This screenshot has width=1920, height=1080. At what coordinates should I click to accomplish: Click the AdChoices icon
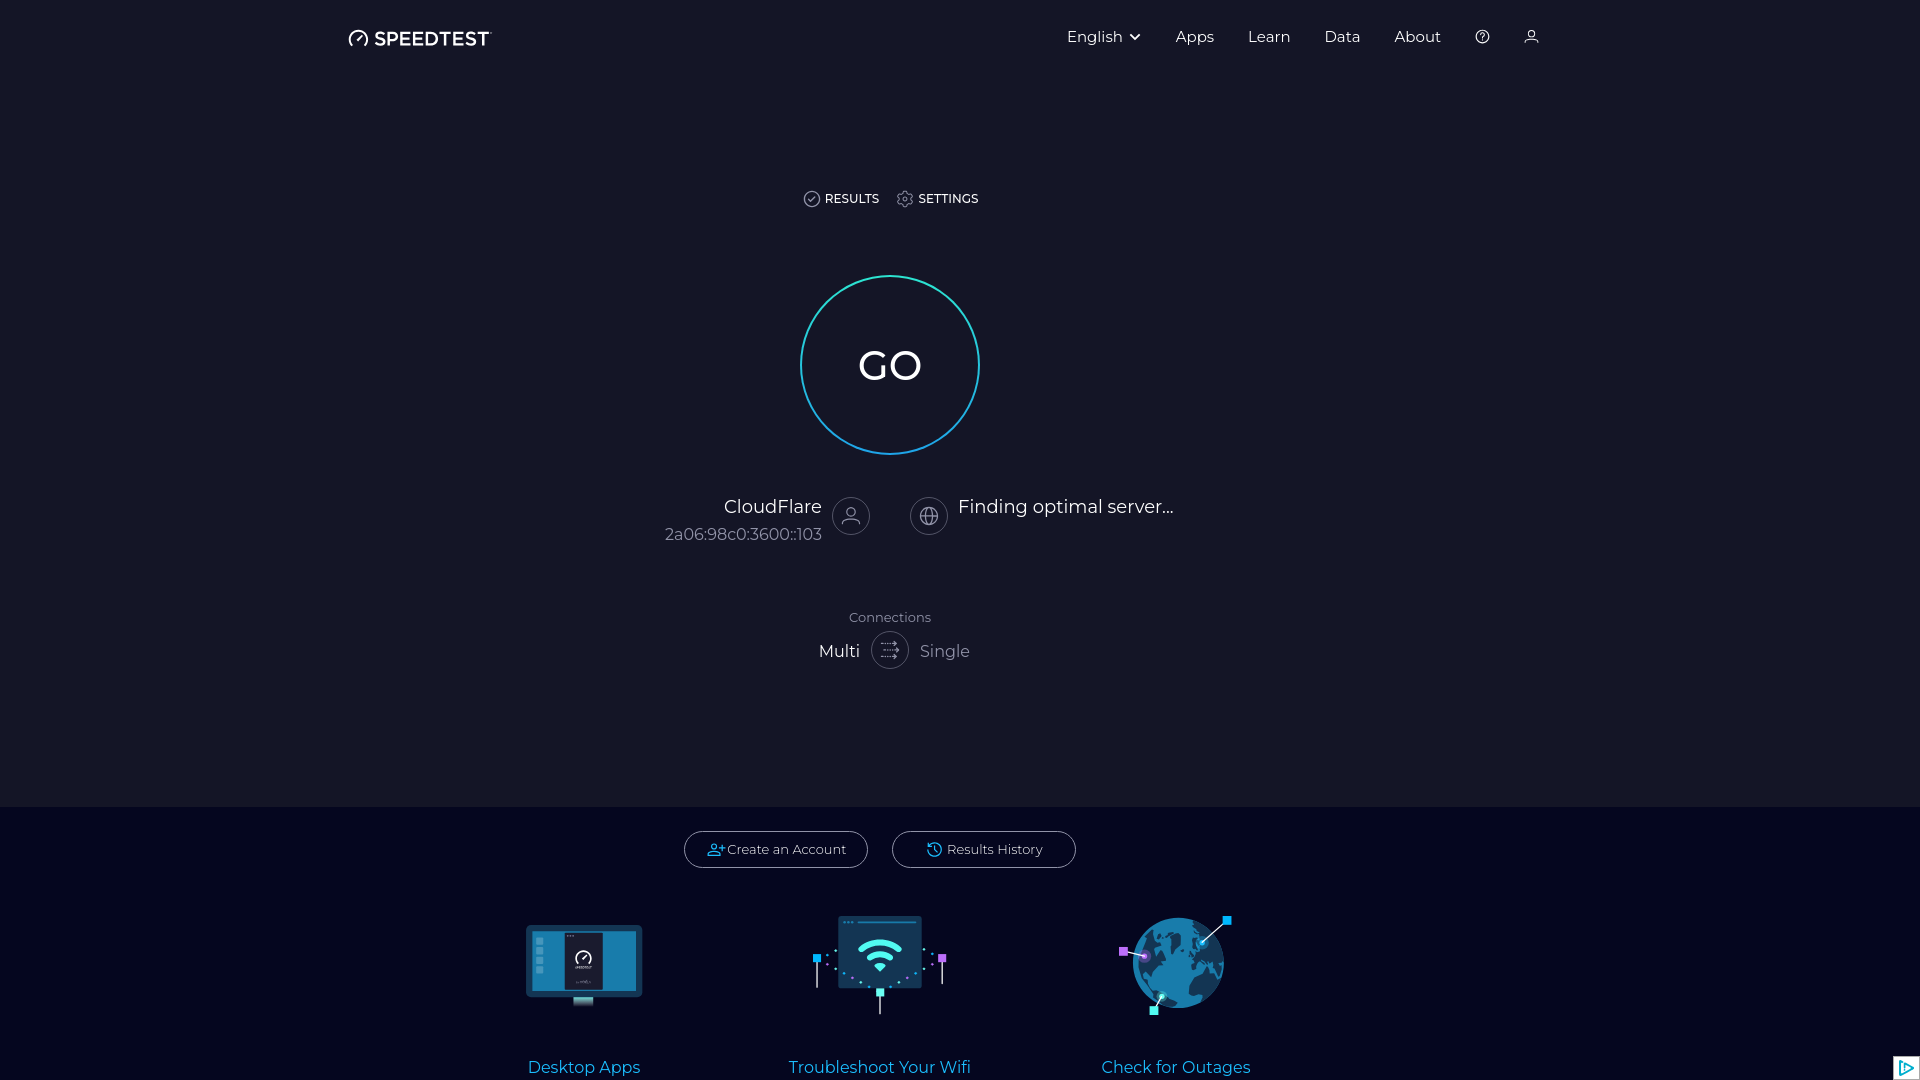[1906, 1068]
